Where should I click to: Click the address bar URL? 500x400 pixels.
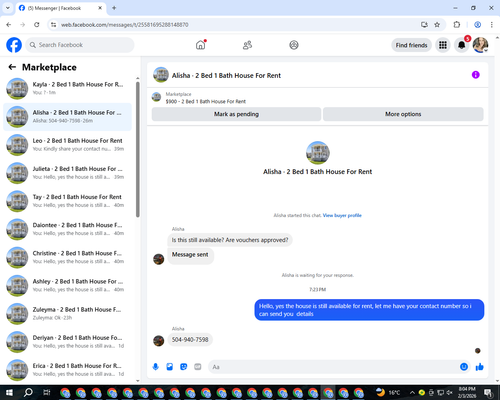tap(125, 25)
